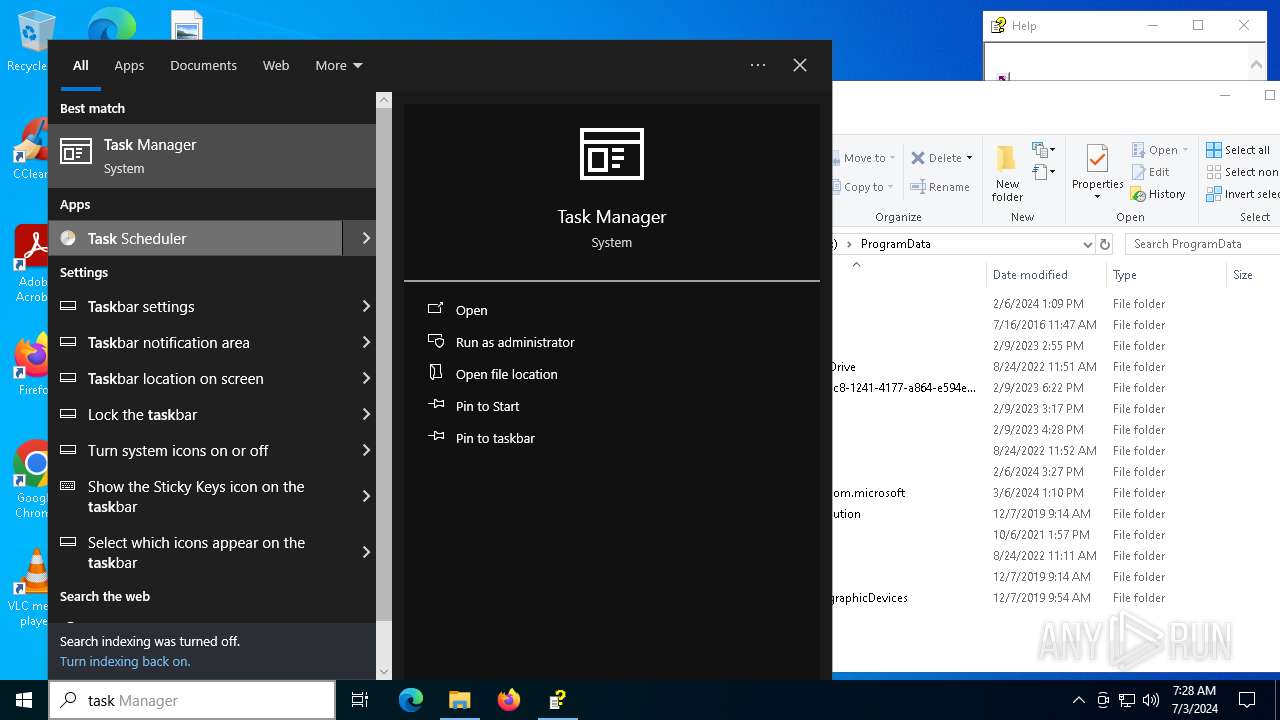Click scroll-down arrow of search results list
Image resolution: width=1280 pixels, height=720 pixels.
(x=384, y=672)
